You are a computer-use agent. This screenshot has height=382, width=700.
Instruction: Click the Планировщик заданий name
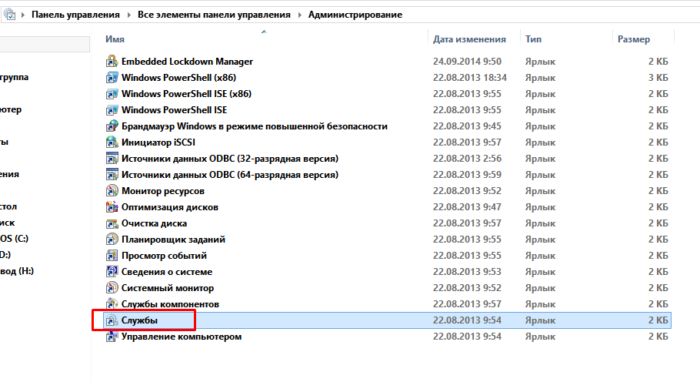point(173,240)
